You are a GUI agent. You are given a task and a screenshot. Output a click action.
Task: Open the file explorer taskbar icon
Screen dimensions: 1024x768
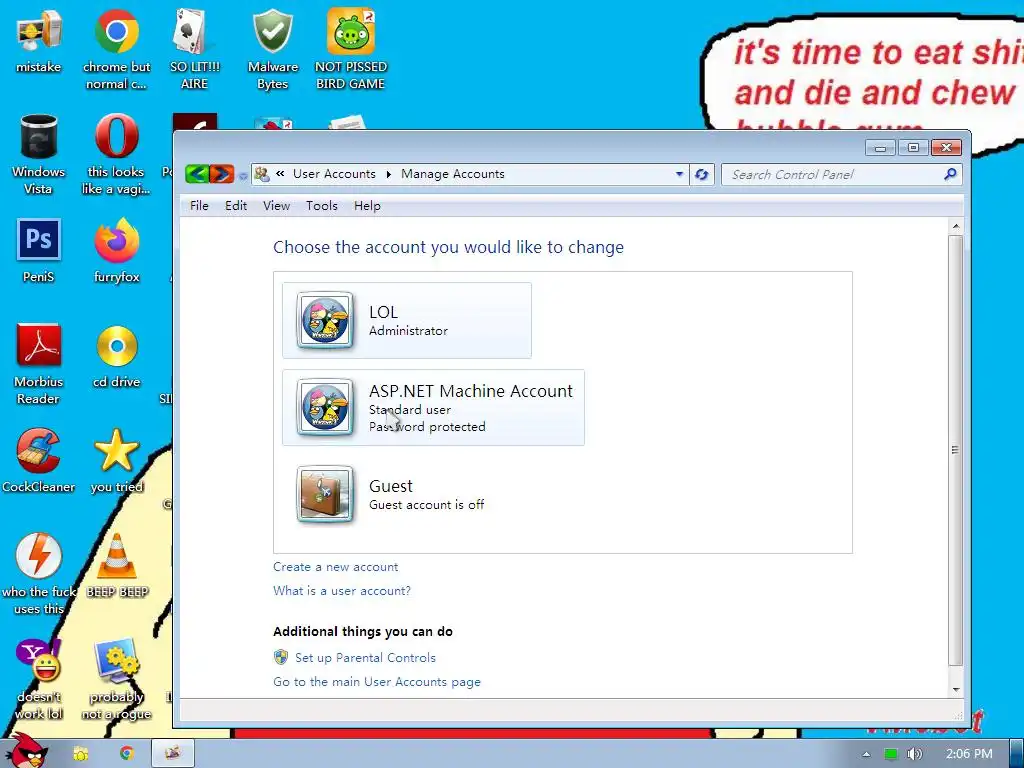click(x=80, y=754)
